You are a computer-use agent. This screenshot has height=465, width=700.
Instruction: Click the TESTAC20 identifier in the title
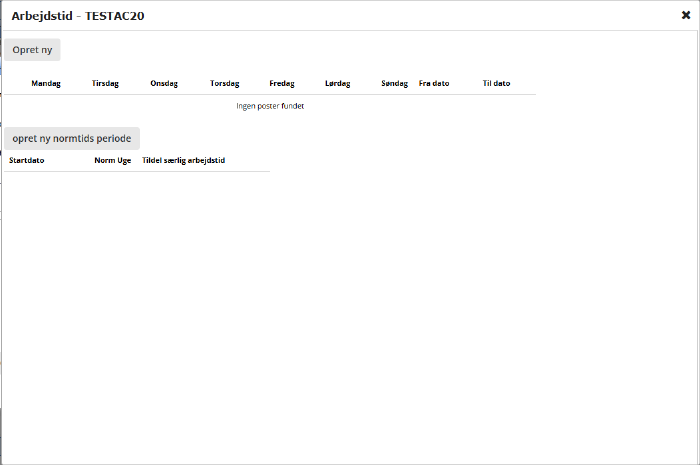point(115,16)
